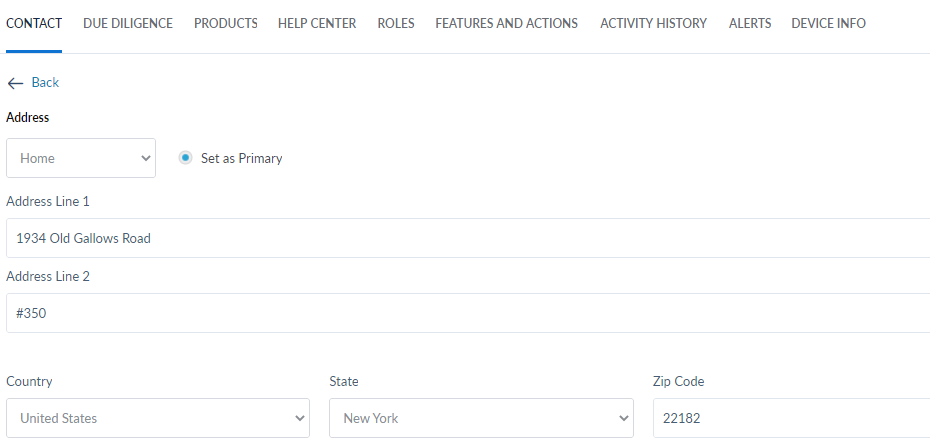Switch to the Contact tab
Viewport: 930px width, 444px height.
pyautogui.click(x=34, y=23)
